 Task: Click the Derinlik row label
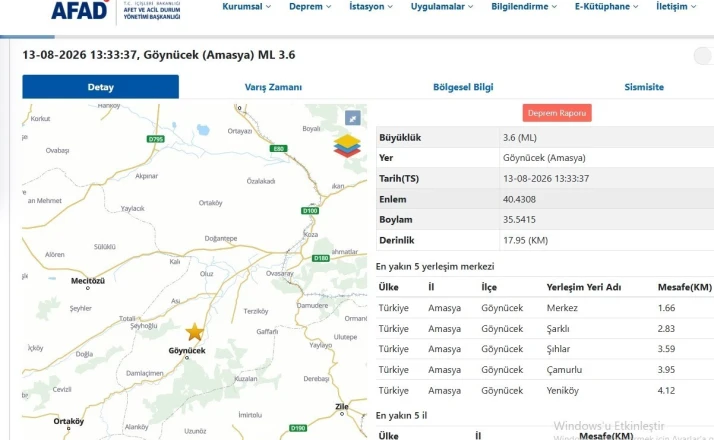(x=397, y=240)
